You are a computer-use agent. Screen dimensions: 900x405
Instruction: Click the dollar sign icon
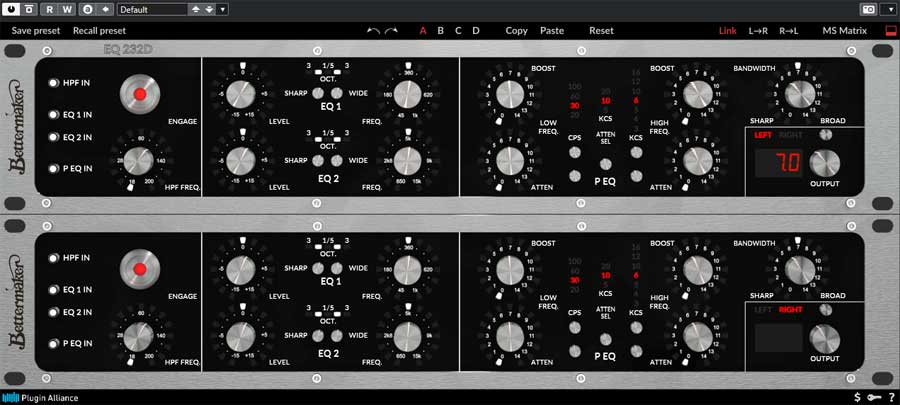(x=858, y=397)
